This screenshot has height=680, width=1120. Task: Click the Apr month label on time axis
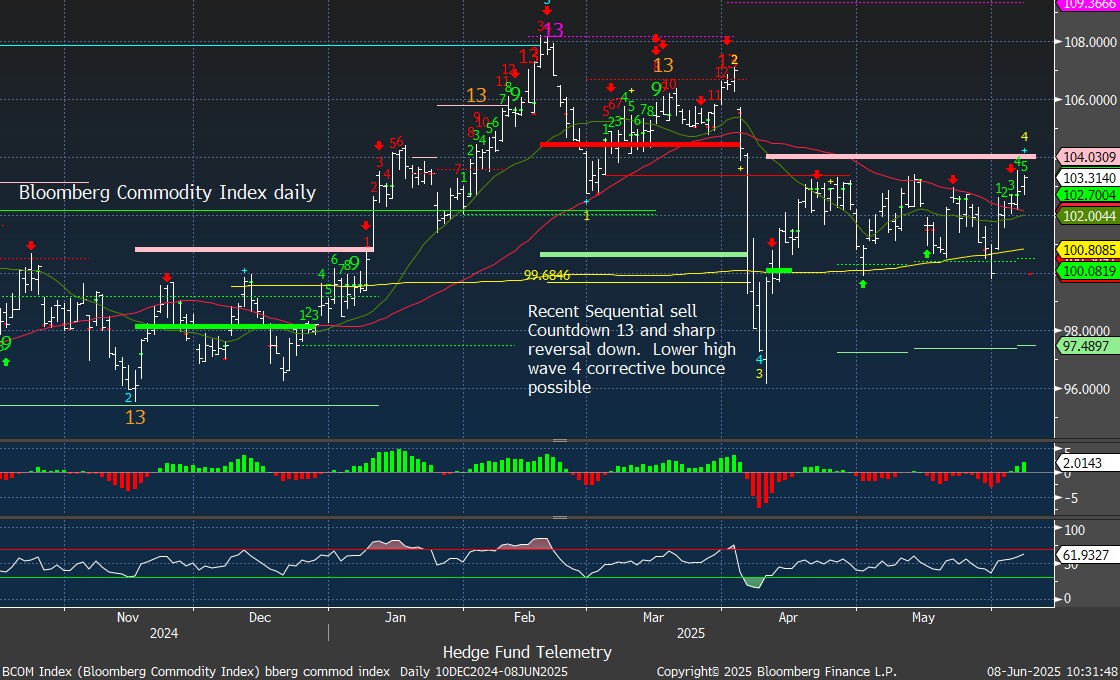[788, 617]
